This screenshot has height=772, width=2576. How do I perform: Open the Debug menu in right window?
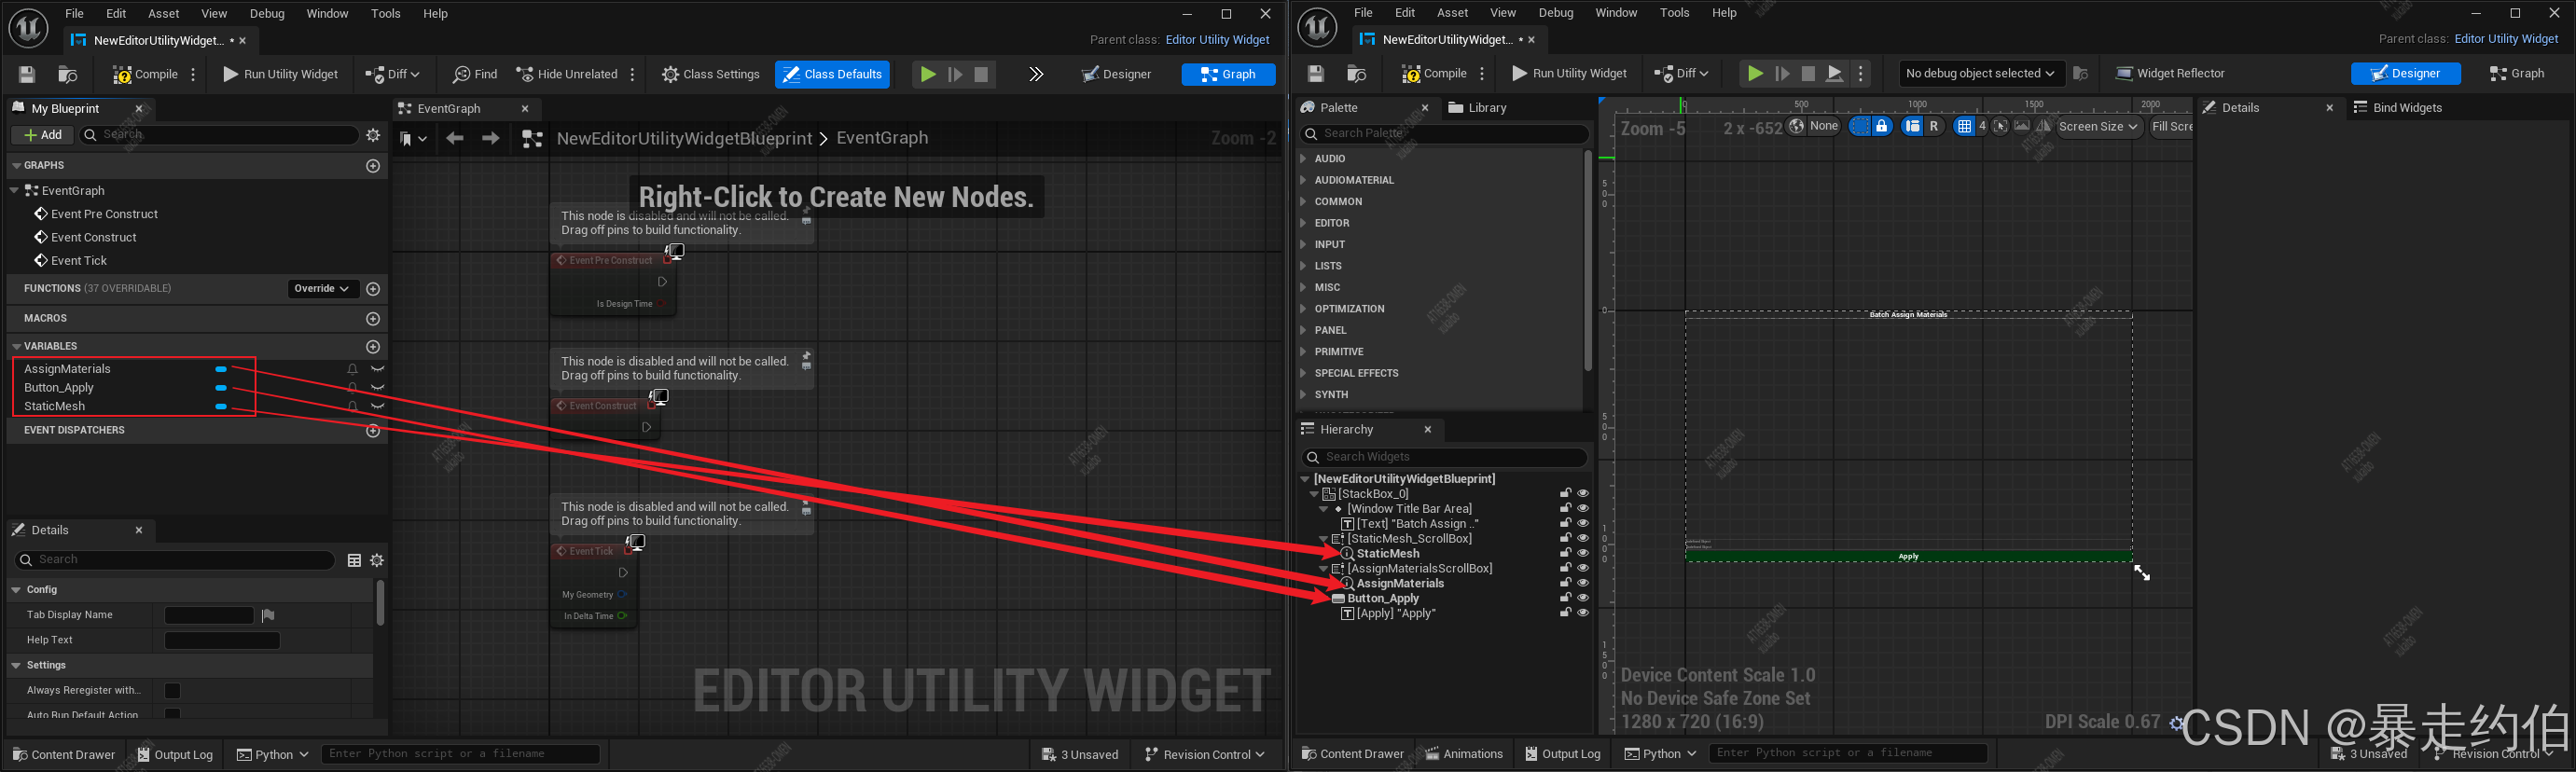[1555, 13]
